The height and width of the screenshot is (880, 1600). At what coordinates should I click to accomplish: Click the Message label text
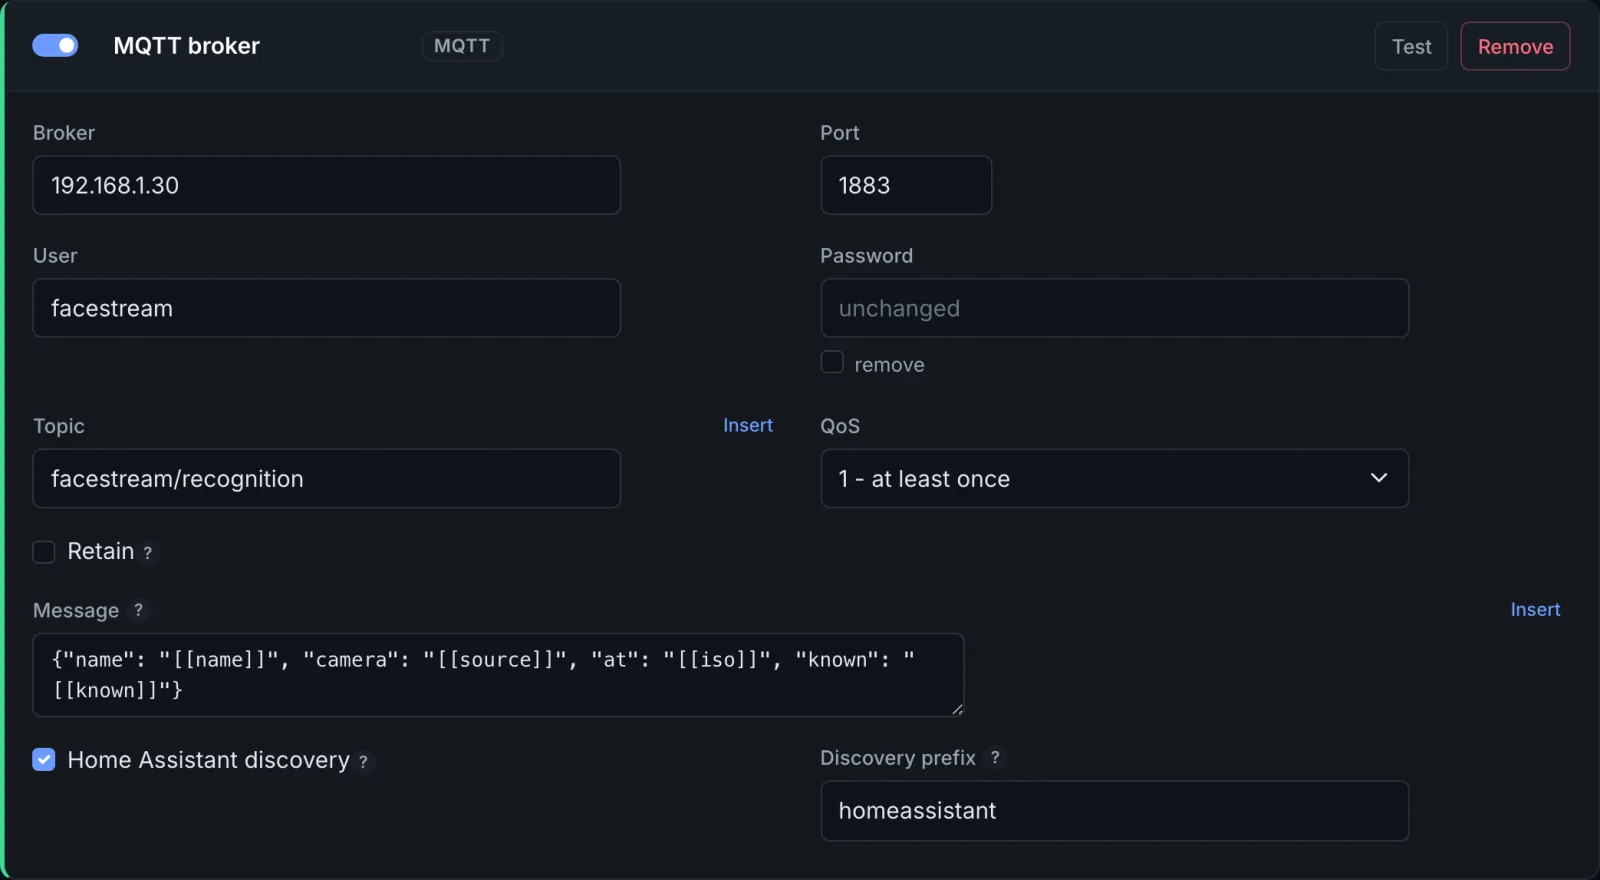click(76, 610)
